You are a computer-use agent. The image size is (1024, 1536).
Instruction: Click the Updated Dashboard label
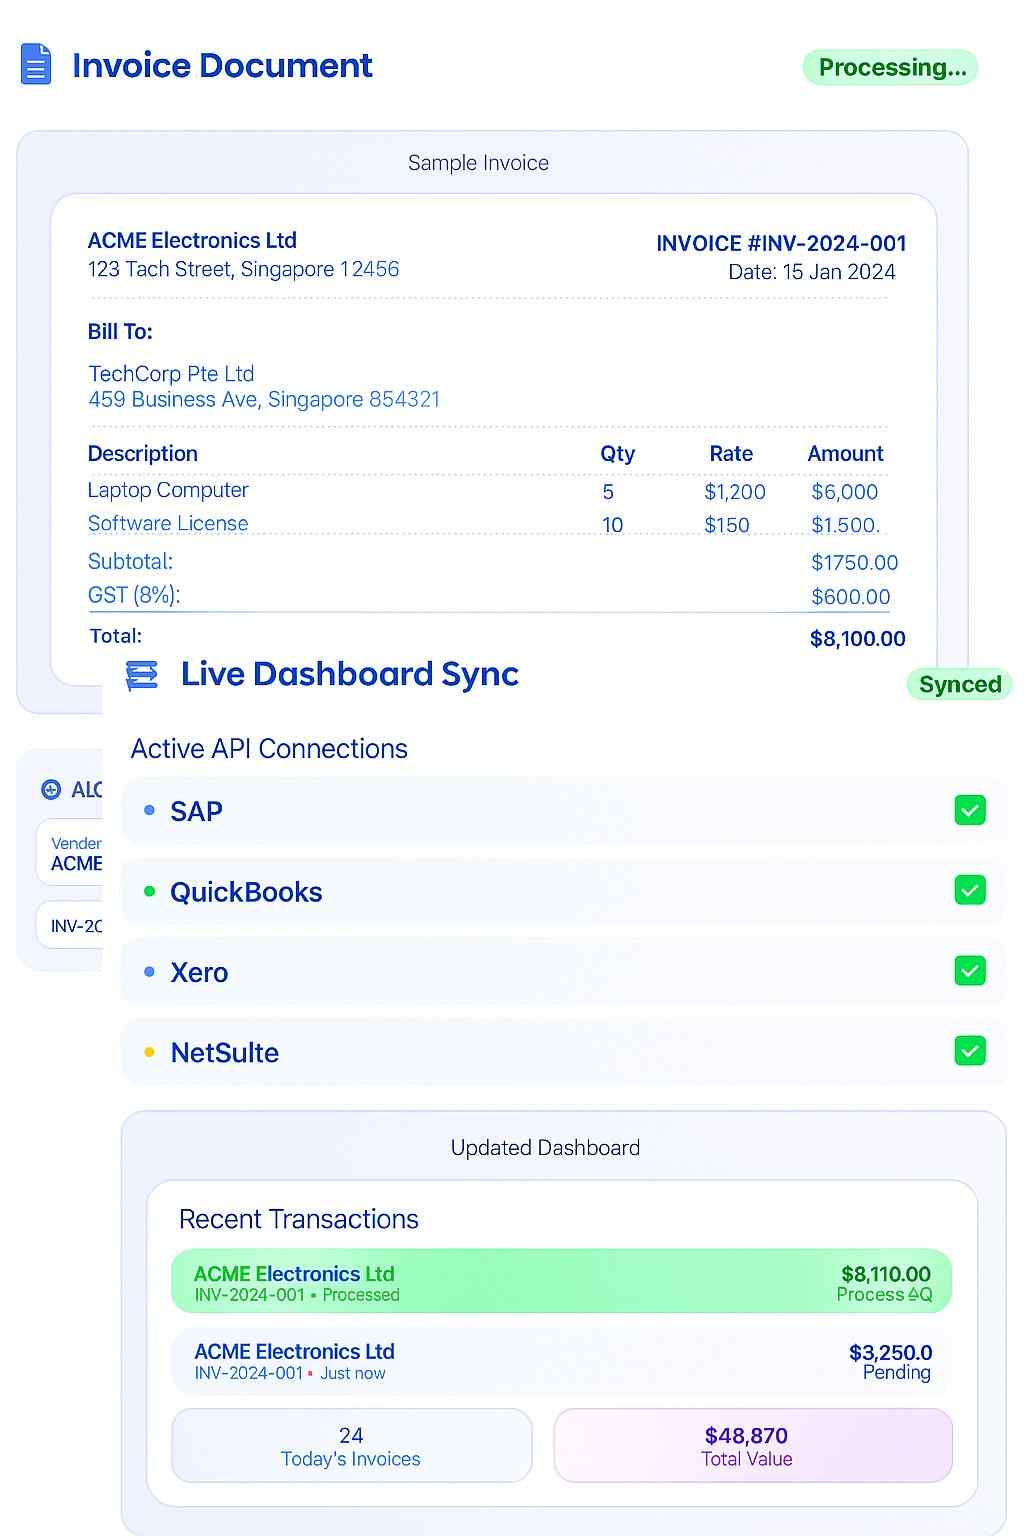[x=545, y=1148]
